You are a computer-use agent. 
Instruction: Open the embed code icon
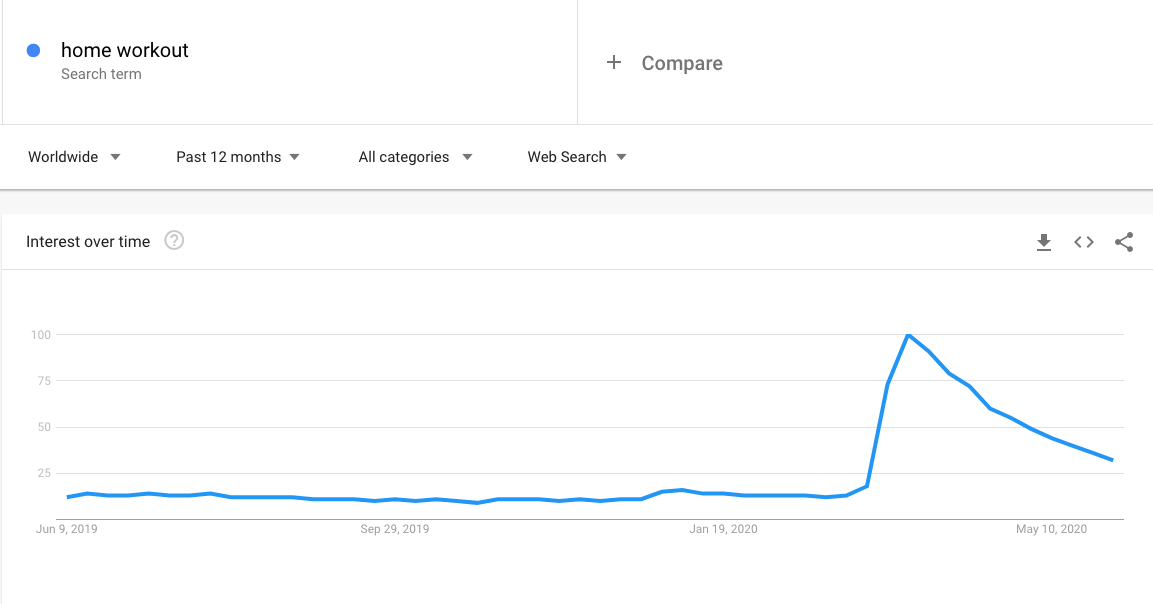[1084, 242]
